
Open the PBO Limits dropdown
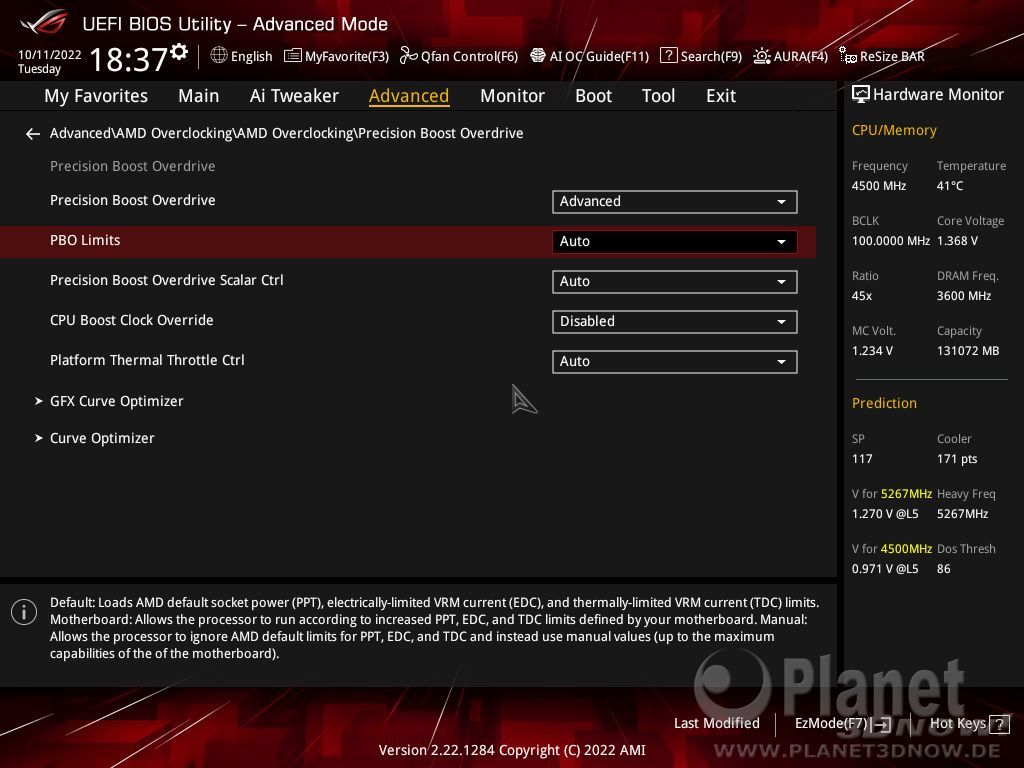pos(675,242)
